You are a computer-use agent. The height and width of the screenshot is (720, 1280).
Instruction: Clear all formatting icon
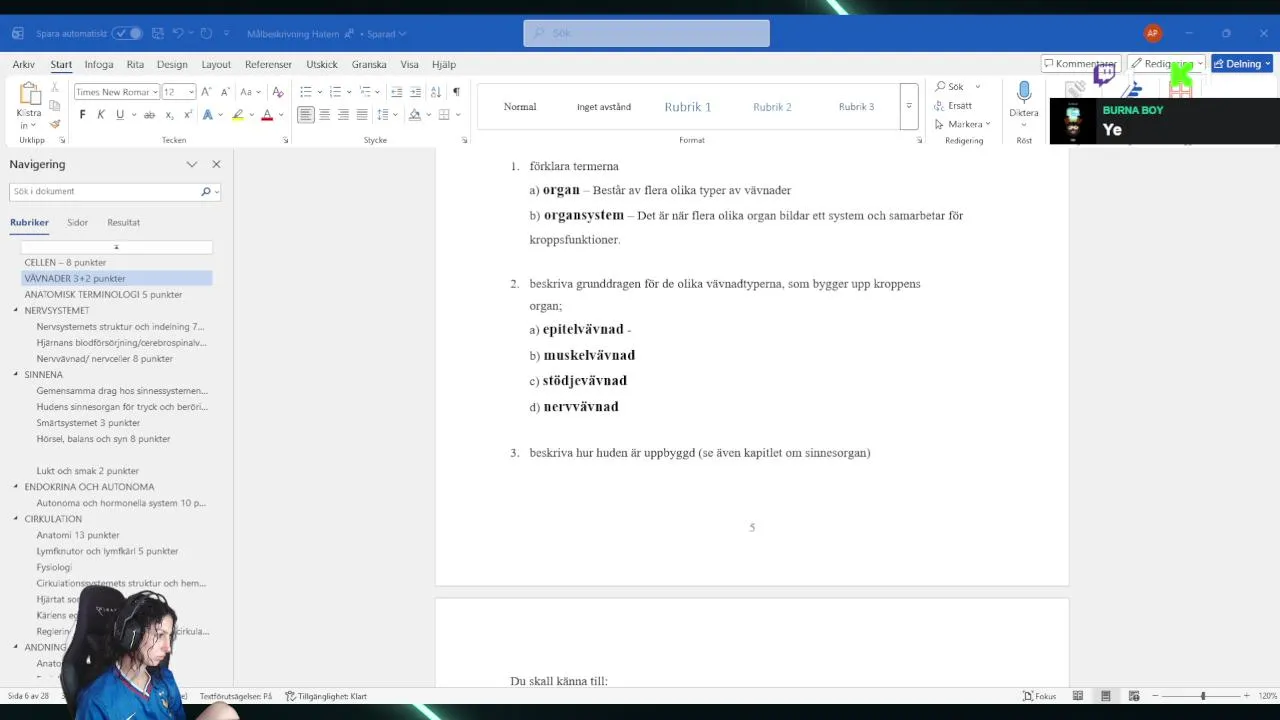pos(278,92)
